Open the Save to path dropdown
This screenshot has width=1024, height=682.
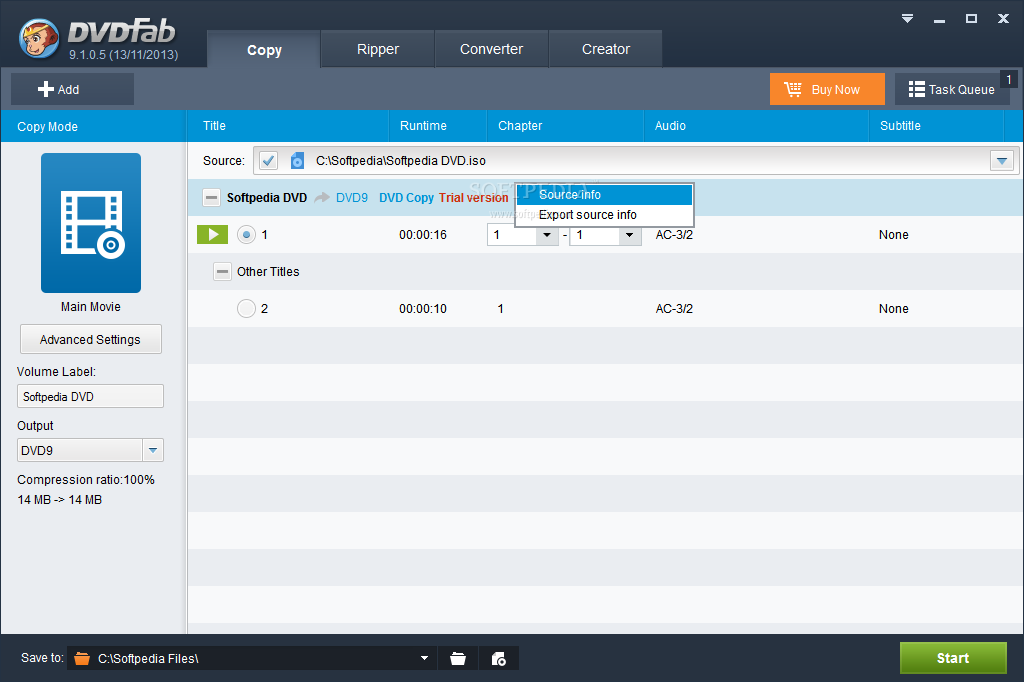coord(424,658)
